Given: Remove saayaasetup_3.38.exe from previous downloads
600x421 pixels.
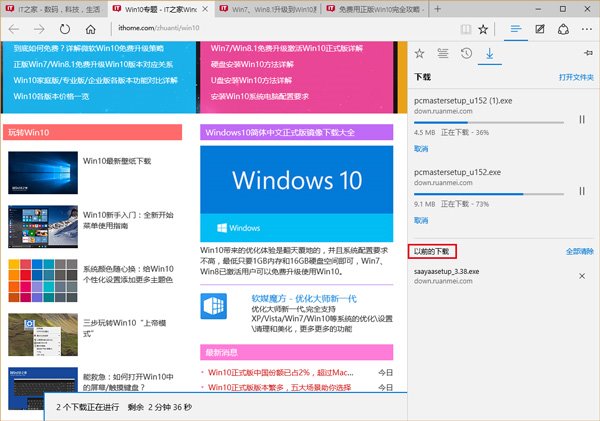Looking at the screenshot, I should click(581, 275).
